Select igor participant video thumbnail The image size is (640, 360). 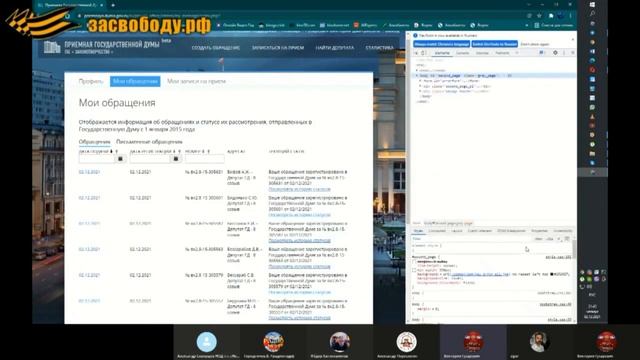point(540,342)
